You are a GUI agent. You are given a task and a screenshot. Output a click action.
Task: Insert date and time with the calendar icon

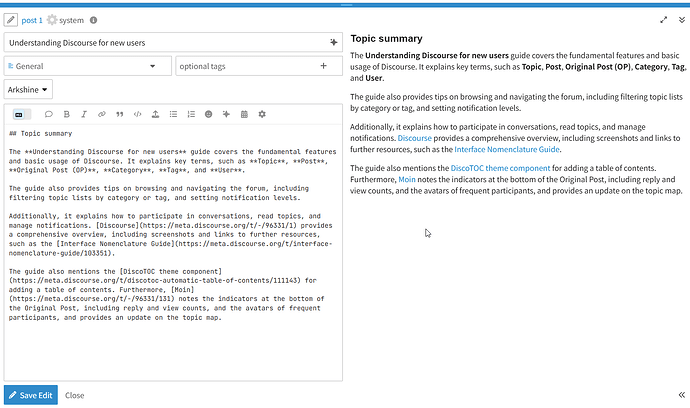tap(244, 114)
